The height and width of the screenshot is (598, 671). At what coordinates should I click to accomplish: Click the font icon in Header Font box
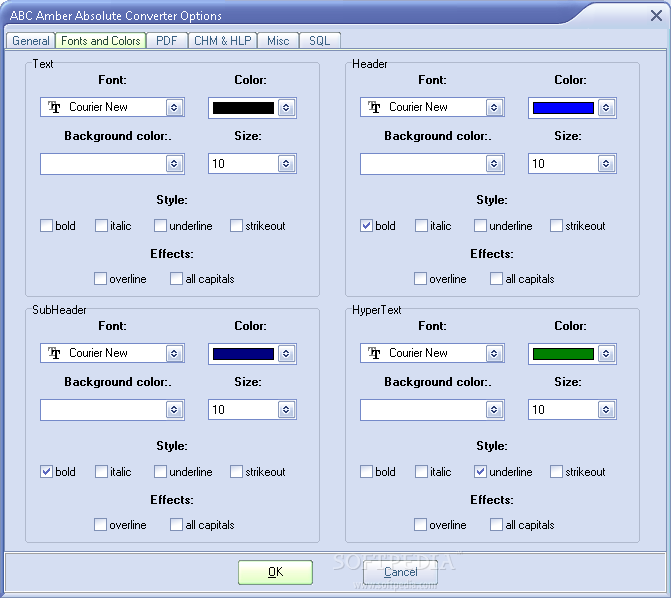pyautogui.click(x=374, y=107)
